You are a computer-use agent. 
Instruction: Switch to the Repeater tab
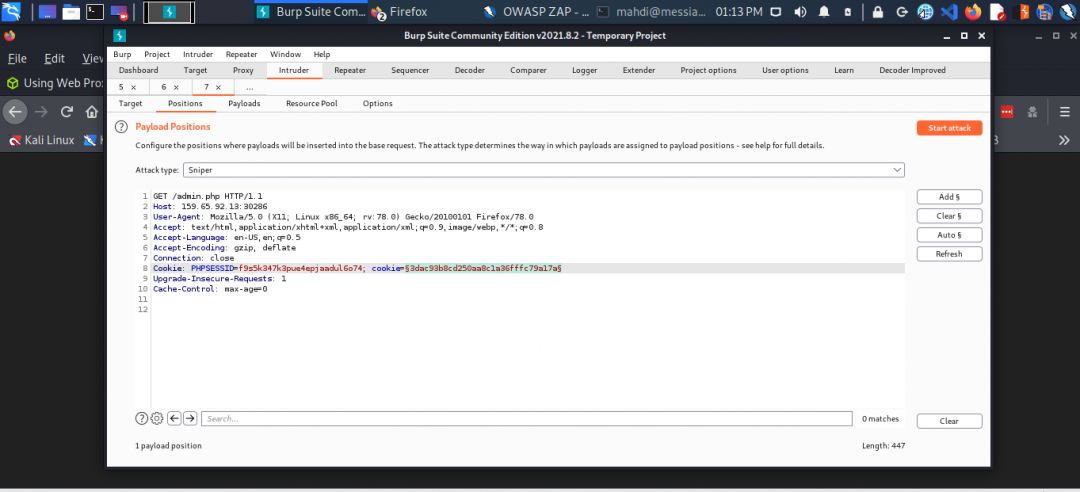click(350, 70)
